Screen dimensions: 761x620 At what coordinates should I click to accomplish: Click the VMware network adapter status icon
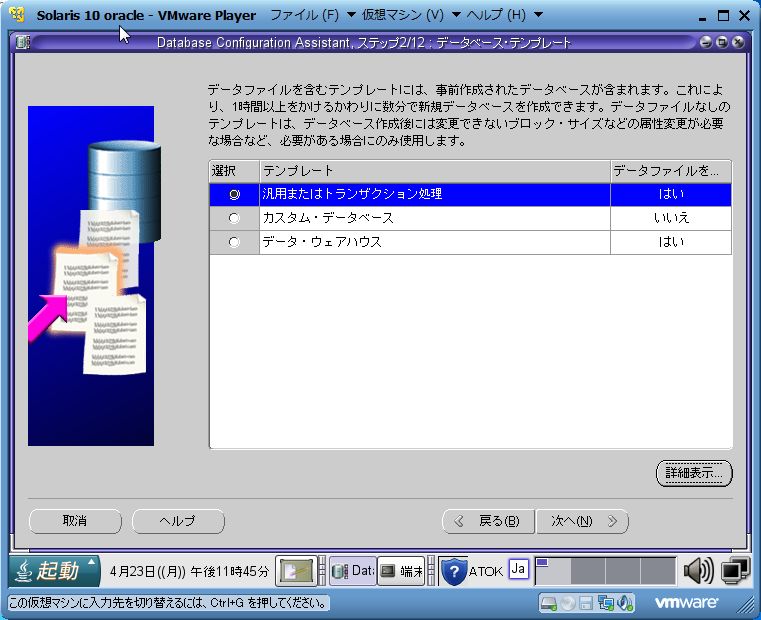(606, 603)
